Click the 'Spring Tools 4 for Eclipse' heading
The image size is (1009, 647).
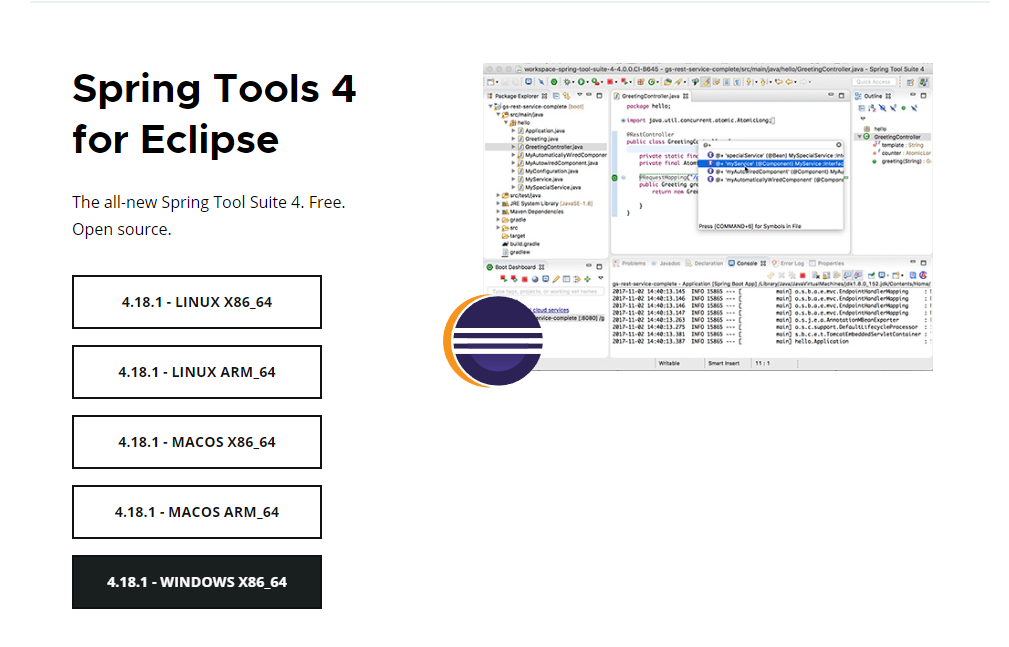click(214, 113)
